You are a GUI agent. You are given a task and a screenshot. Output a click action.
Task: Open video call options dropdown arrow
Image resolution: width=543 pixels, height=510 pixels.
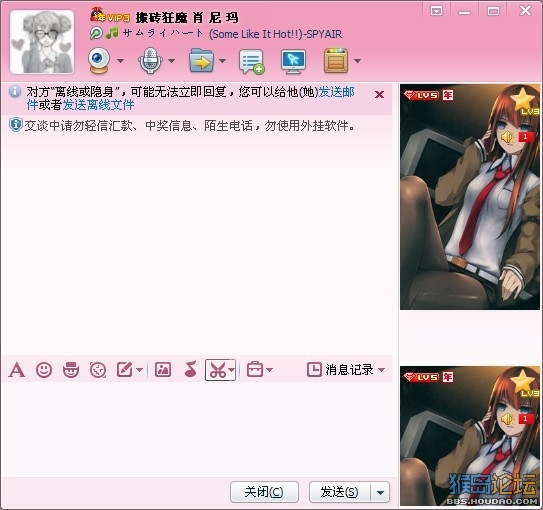(120, 61)
